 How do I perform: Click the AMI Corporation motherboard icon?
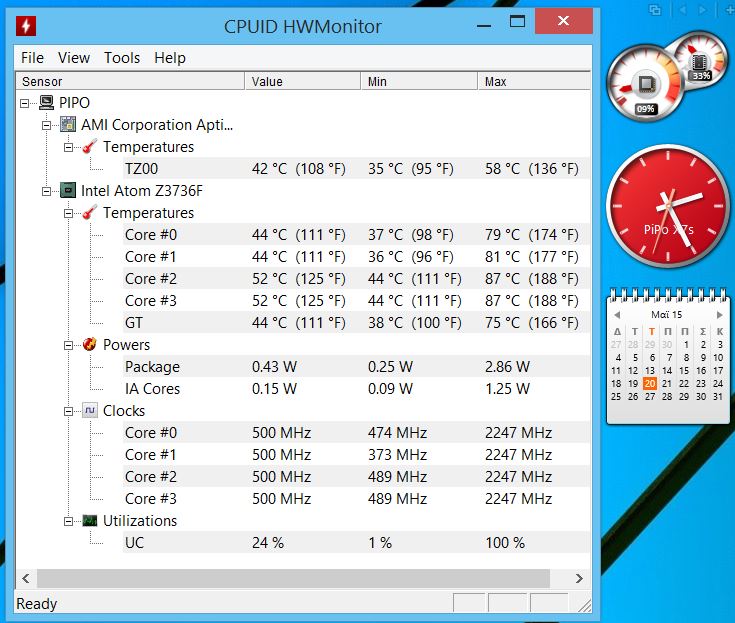(x=68, y=125)
